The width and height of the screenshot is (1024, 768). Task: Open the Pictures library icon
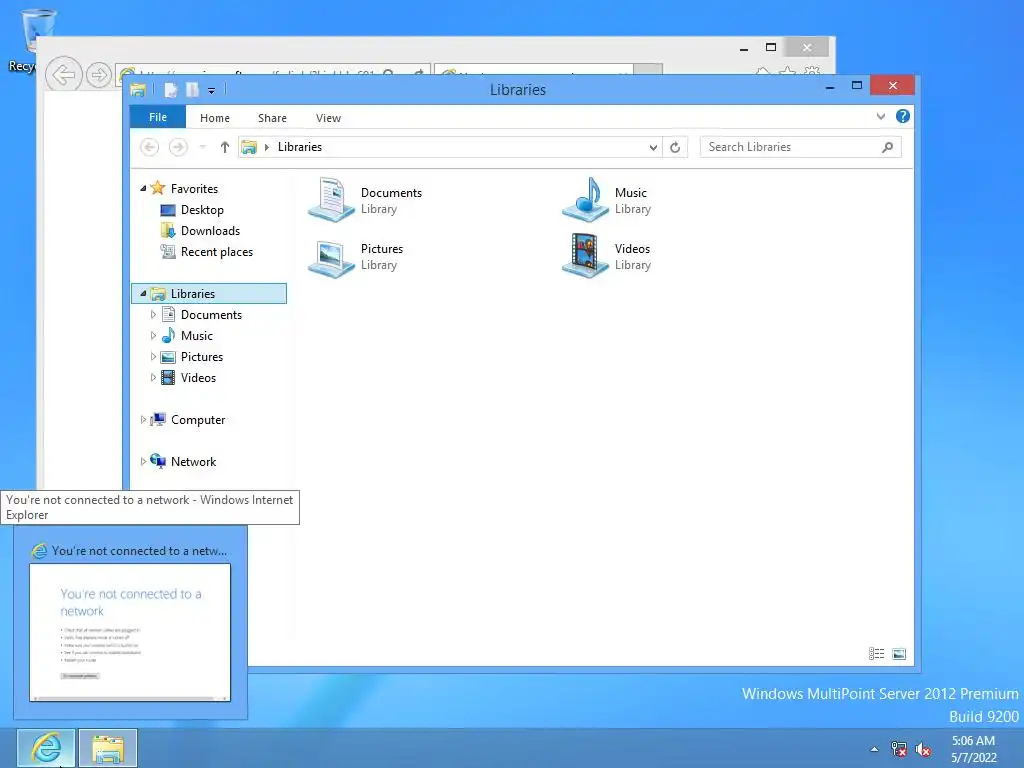click(x=331, y=257)
